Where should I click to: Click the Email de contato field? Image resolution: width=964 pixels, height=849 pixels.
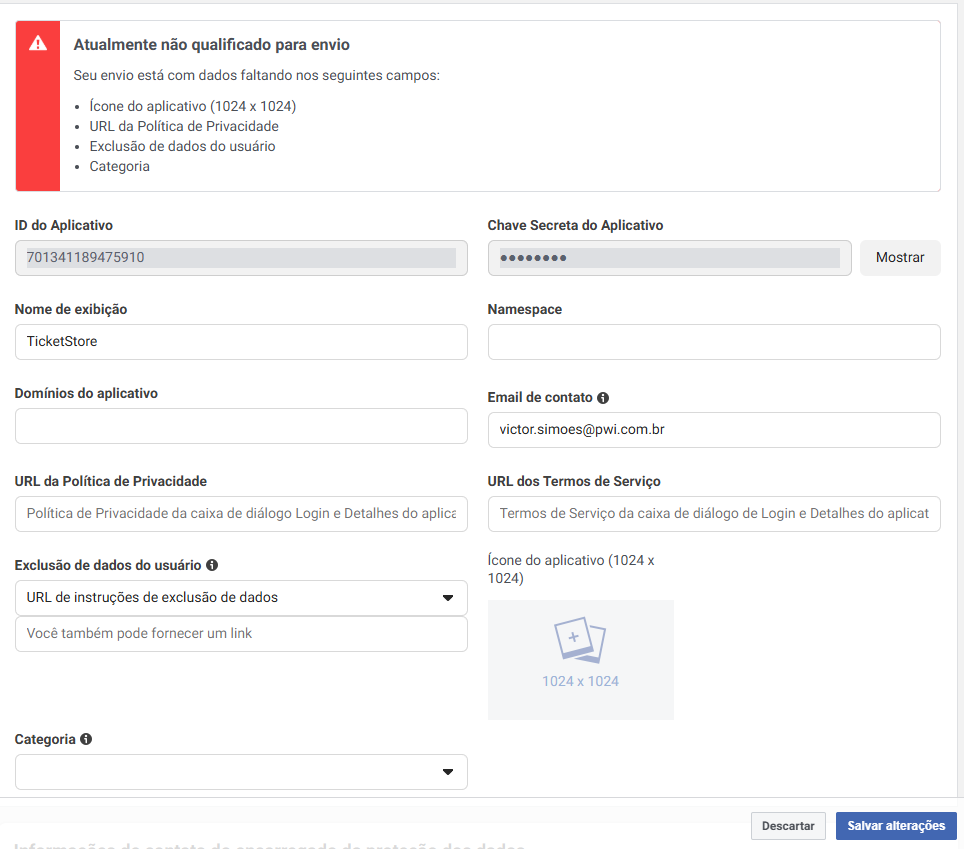click(713, 430)
